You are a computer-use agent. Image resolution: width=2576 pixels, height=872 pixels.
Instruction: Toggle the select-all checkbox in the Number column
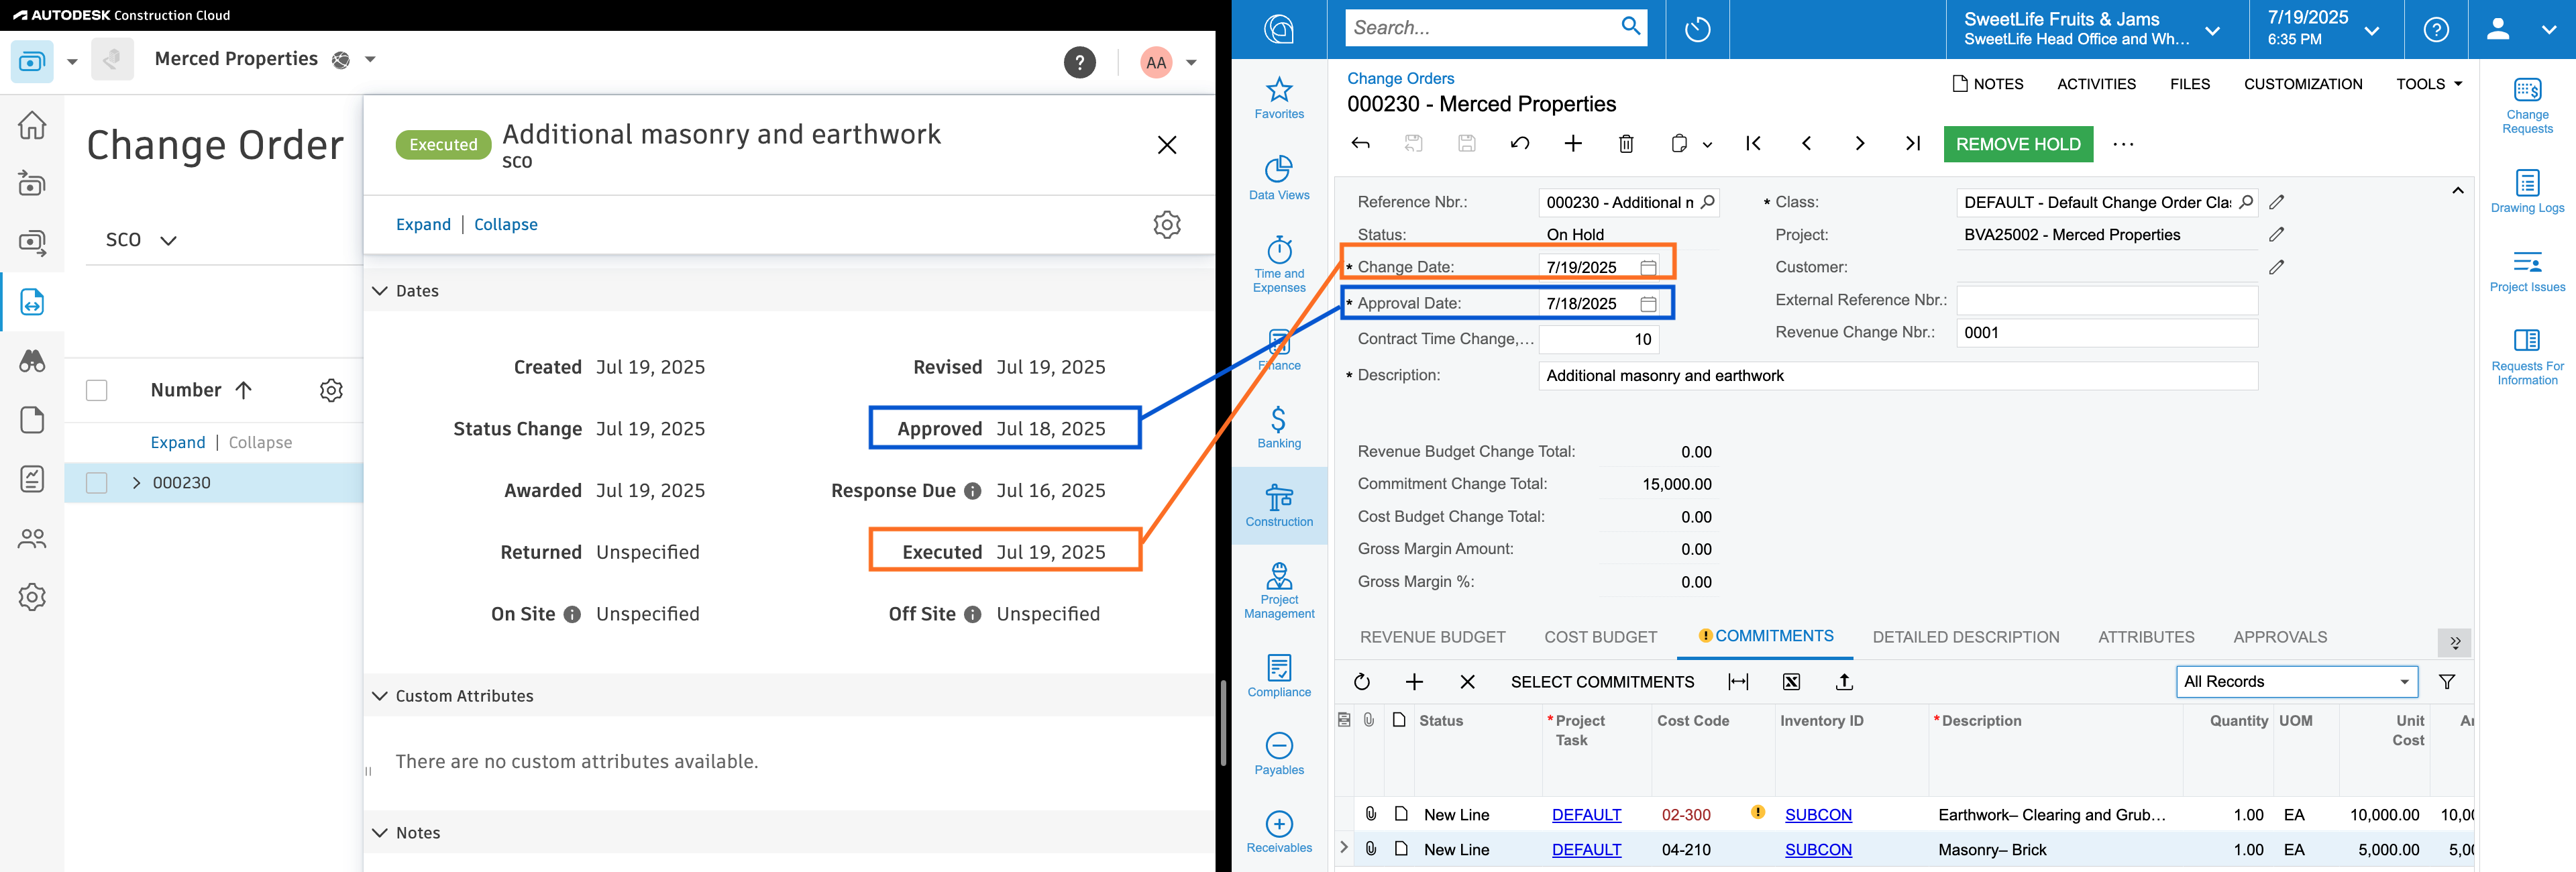click(96, 390)
